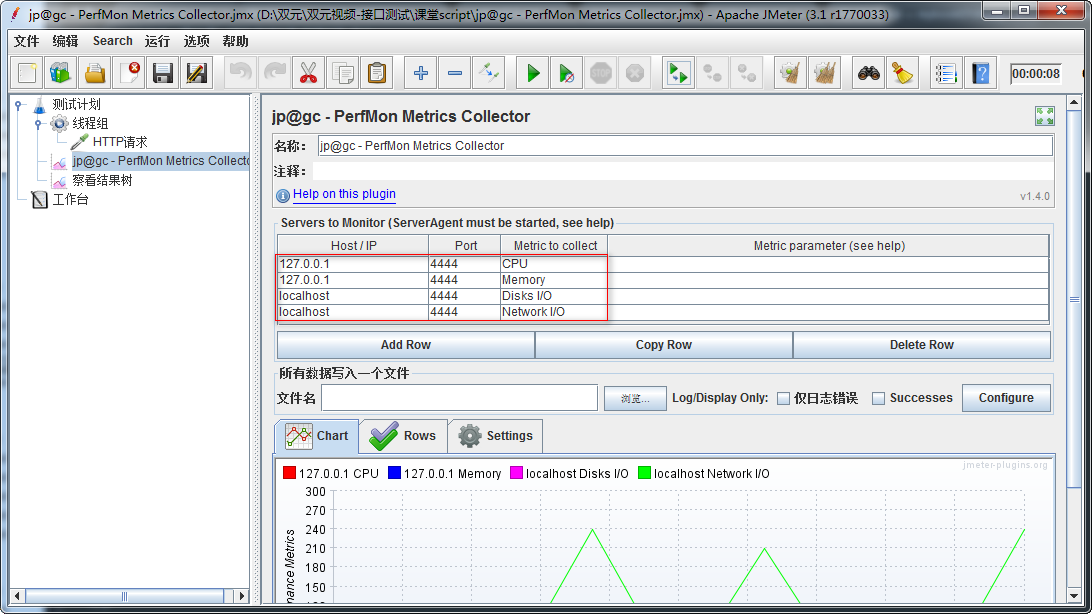Screen dimensions: 1092x614
Task: Click the Add Row button
Action: (406, 345)
